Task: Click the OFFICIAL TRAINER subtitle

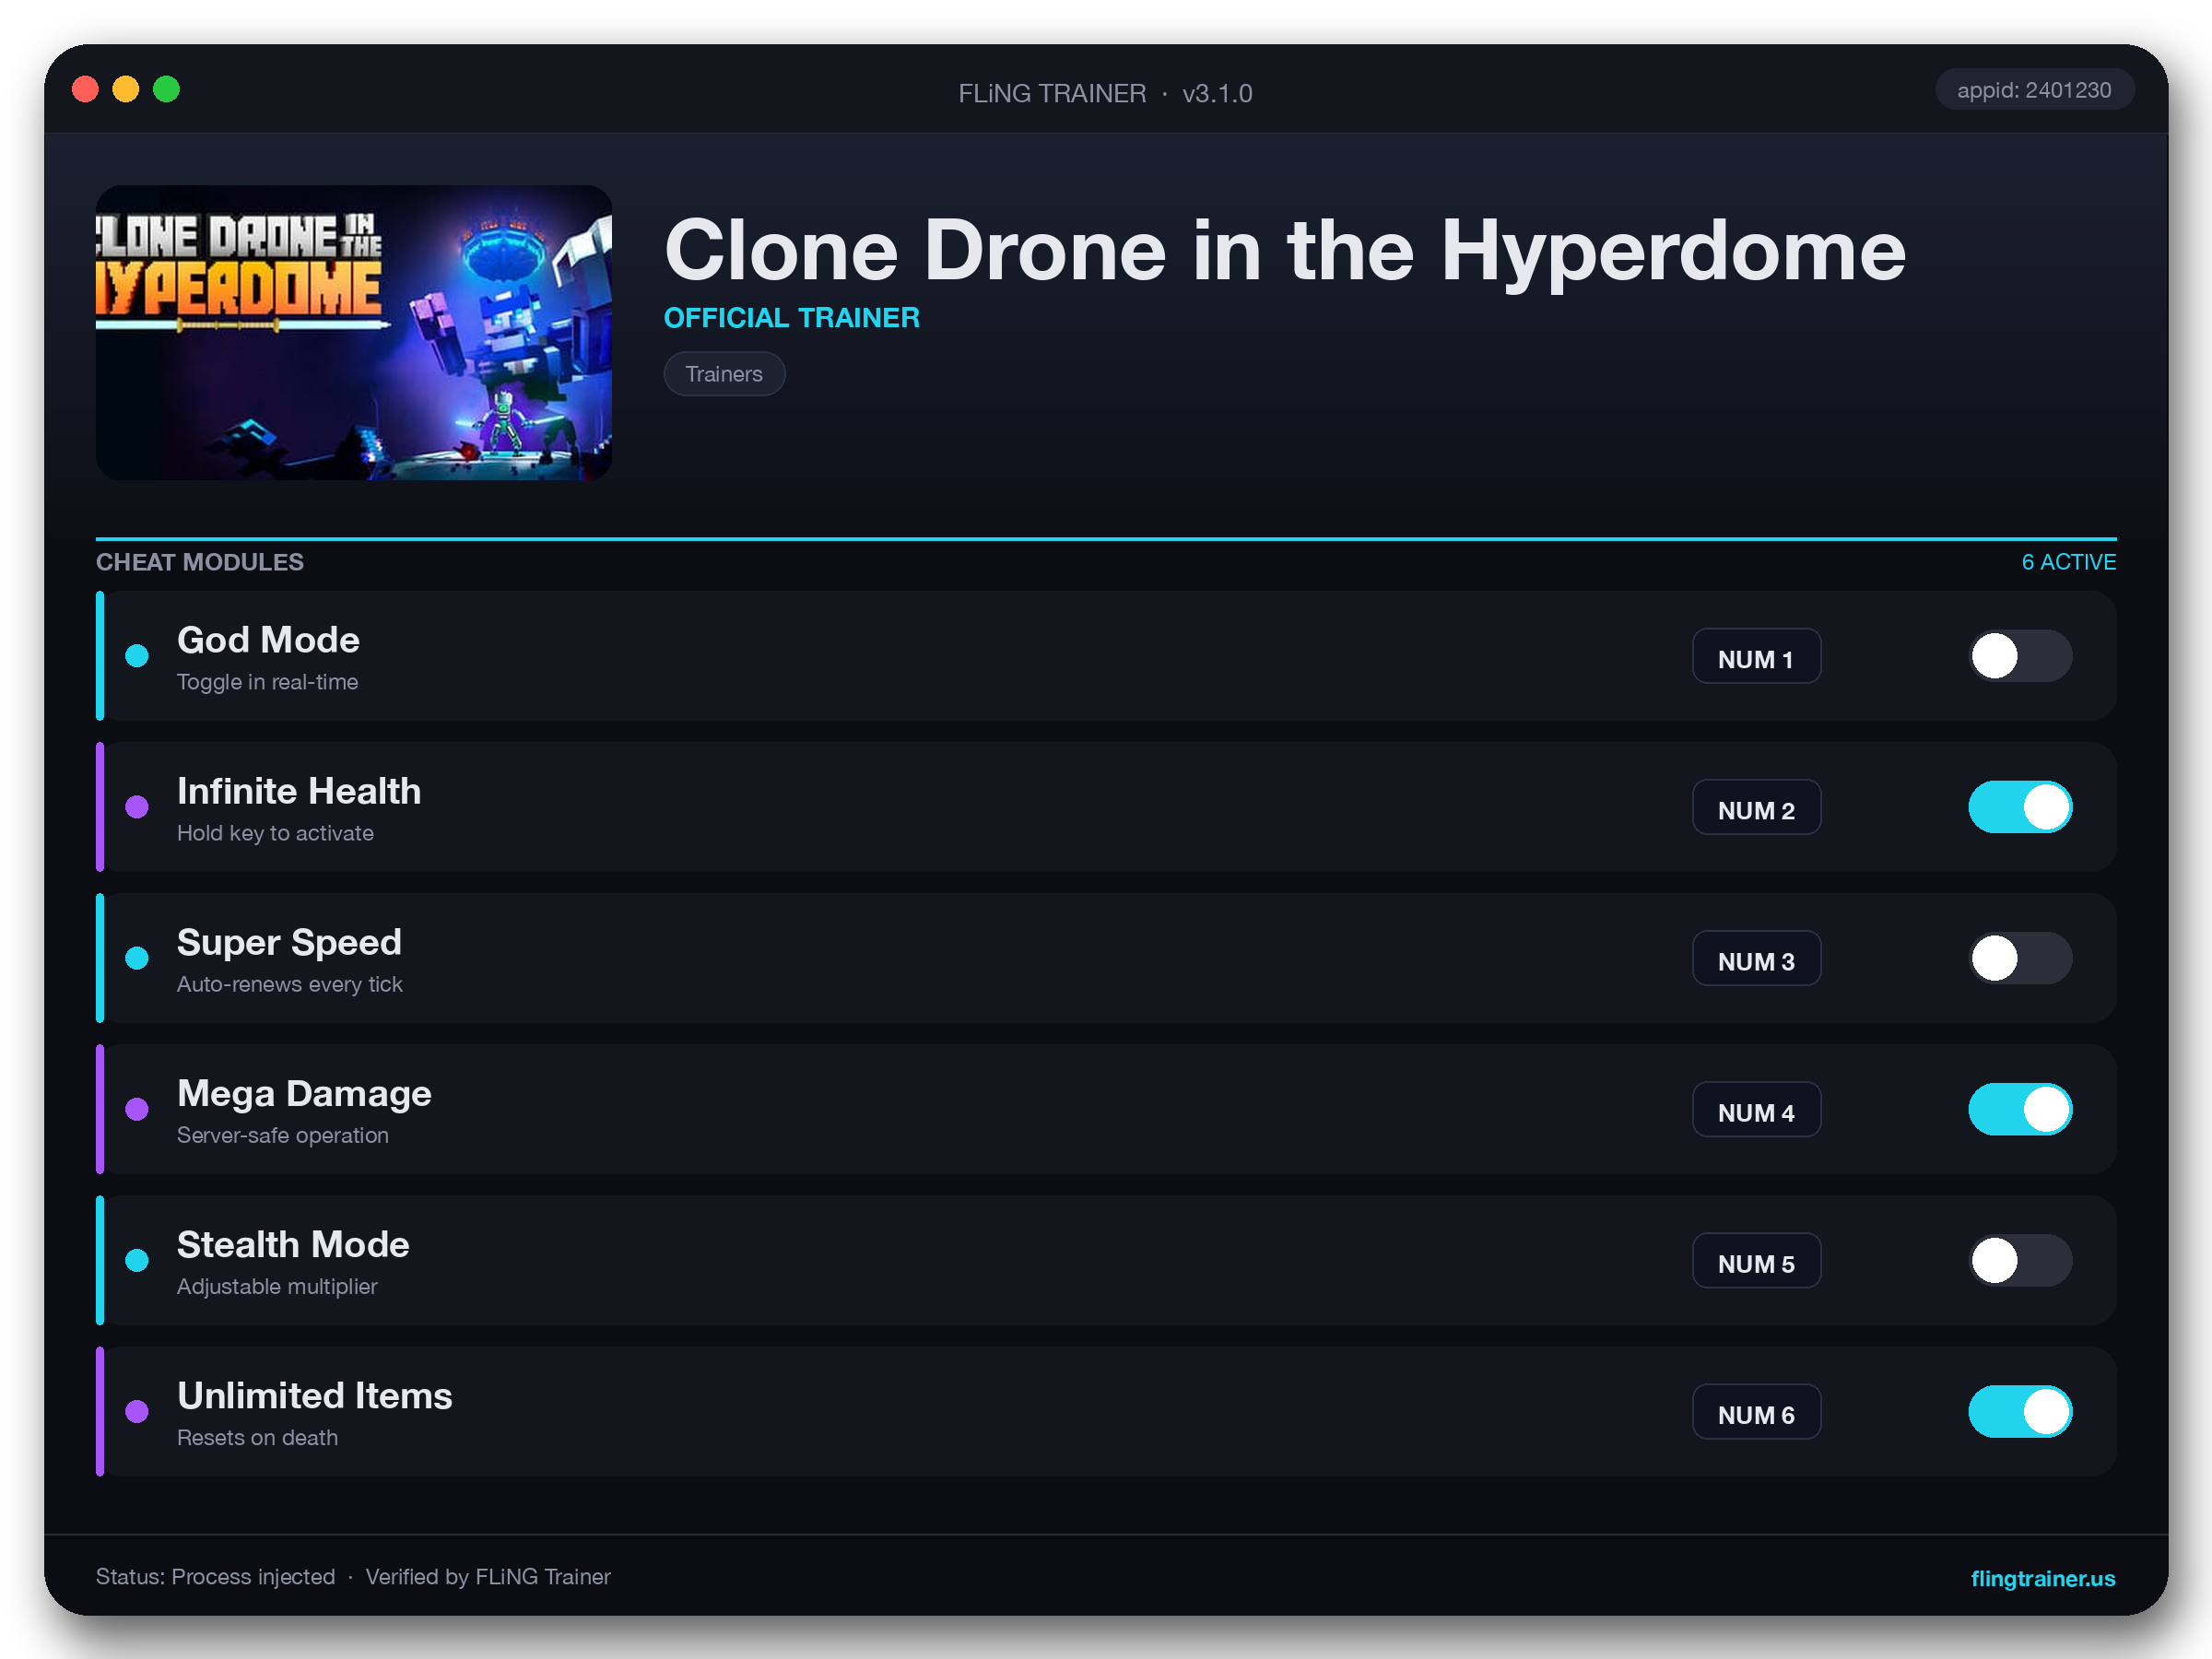Action: [x=791, y=318]
